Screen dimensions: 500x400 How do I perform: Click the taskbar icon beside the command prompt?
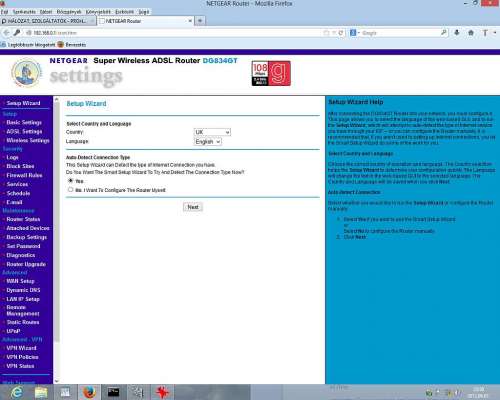tap(138, 392)
